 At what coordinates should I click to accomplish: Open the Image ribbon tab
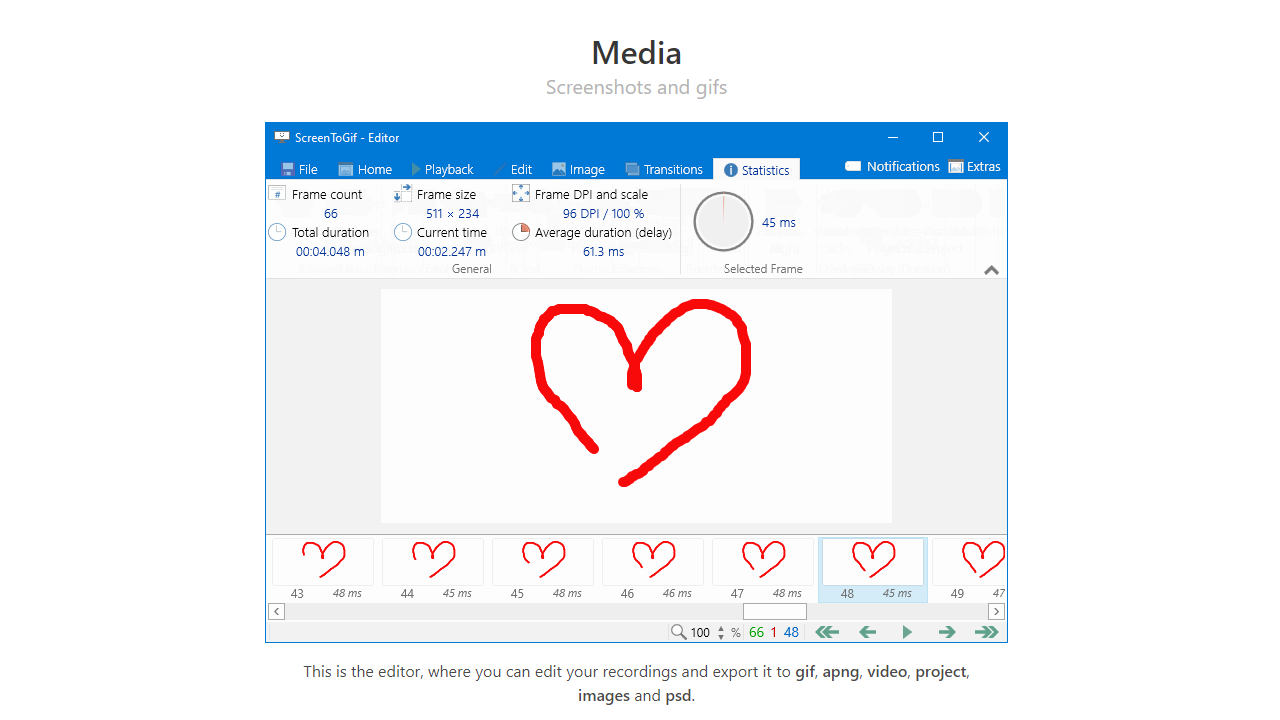point(578,169)
